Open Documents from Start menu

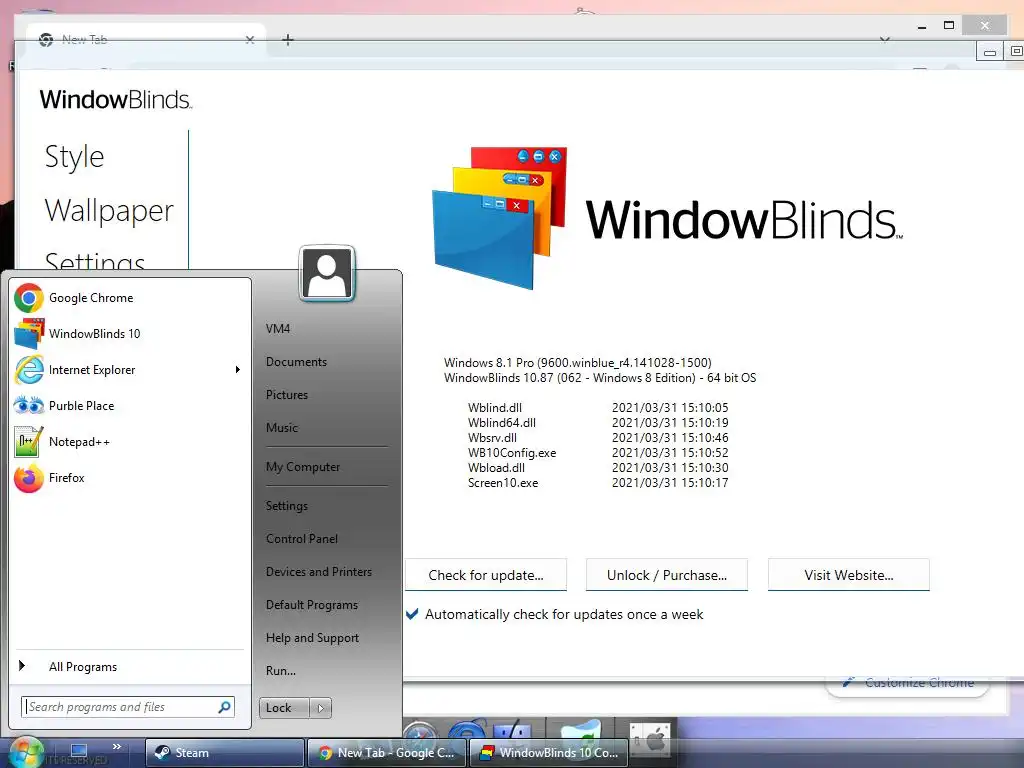(296, 362)
